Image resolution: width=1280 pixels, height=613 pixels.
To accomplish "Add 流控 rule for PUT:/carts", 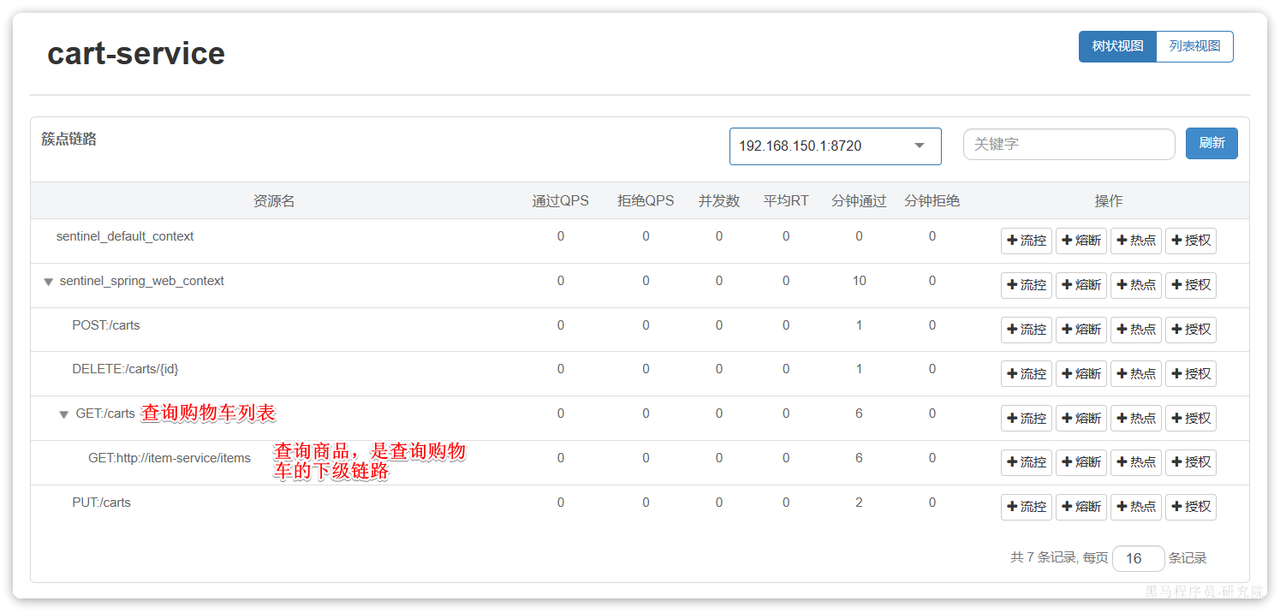I will [1027, 507].
